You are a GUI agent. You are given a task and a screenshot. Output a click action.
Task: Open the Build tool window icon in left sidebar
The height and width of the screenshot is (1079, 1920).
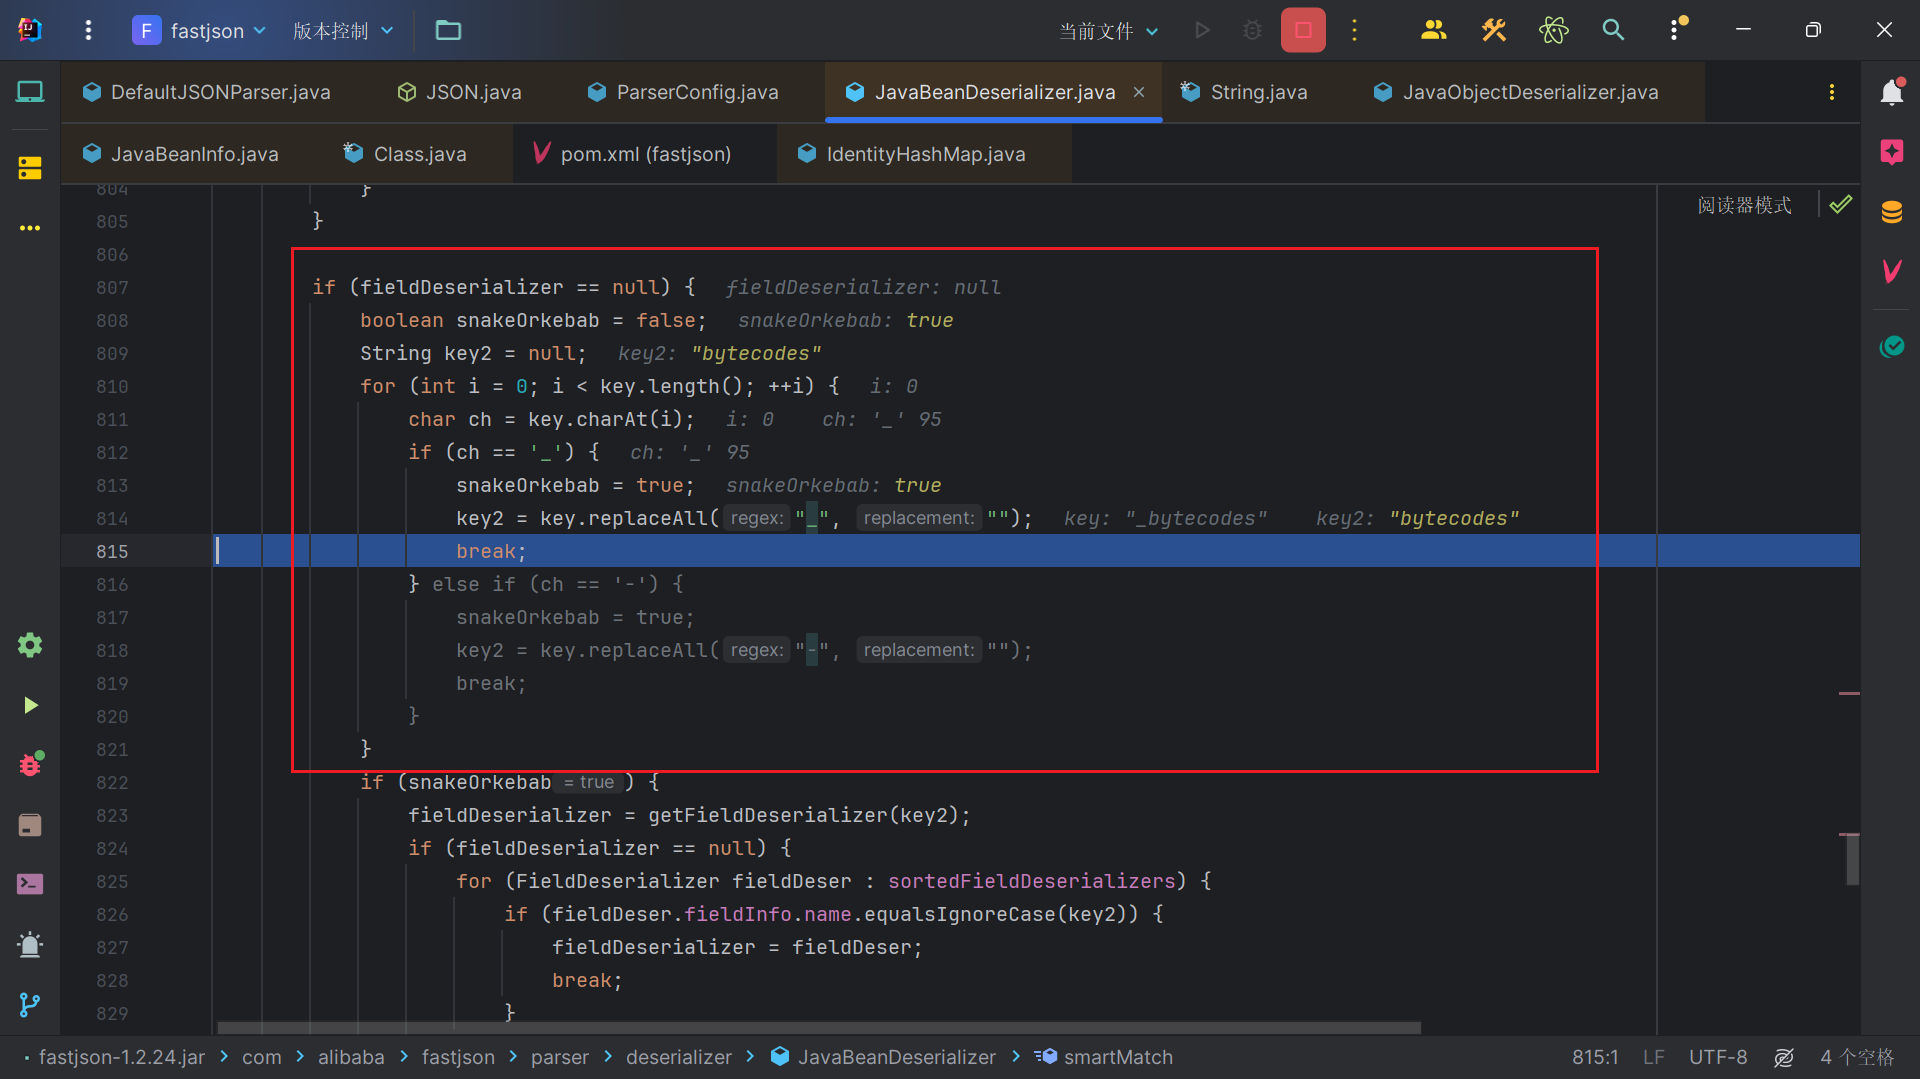point(30,824)
